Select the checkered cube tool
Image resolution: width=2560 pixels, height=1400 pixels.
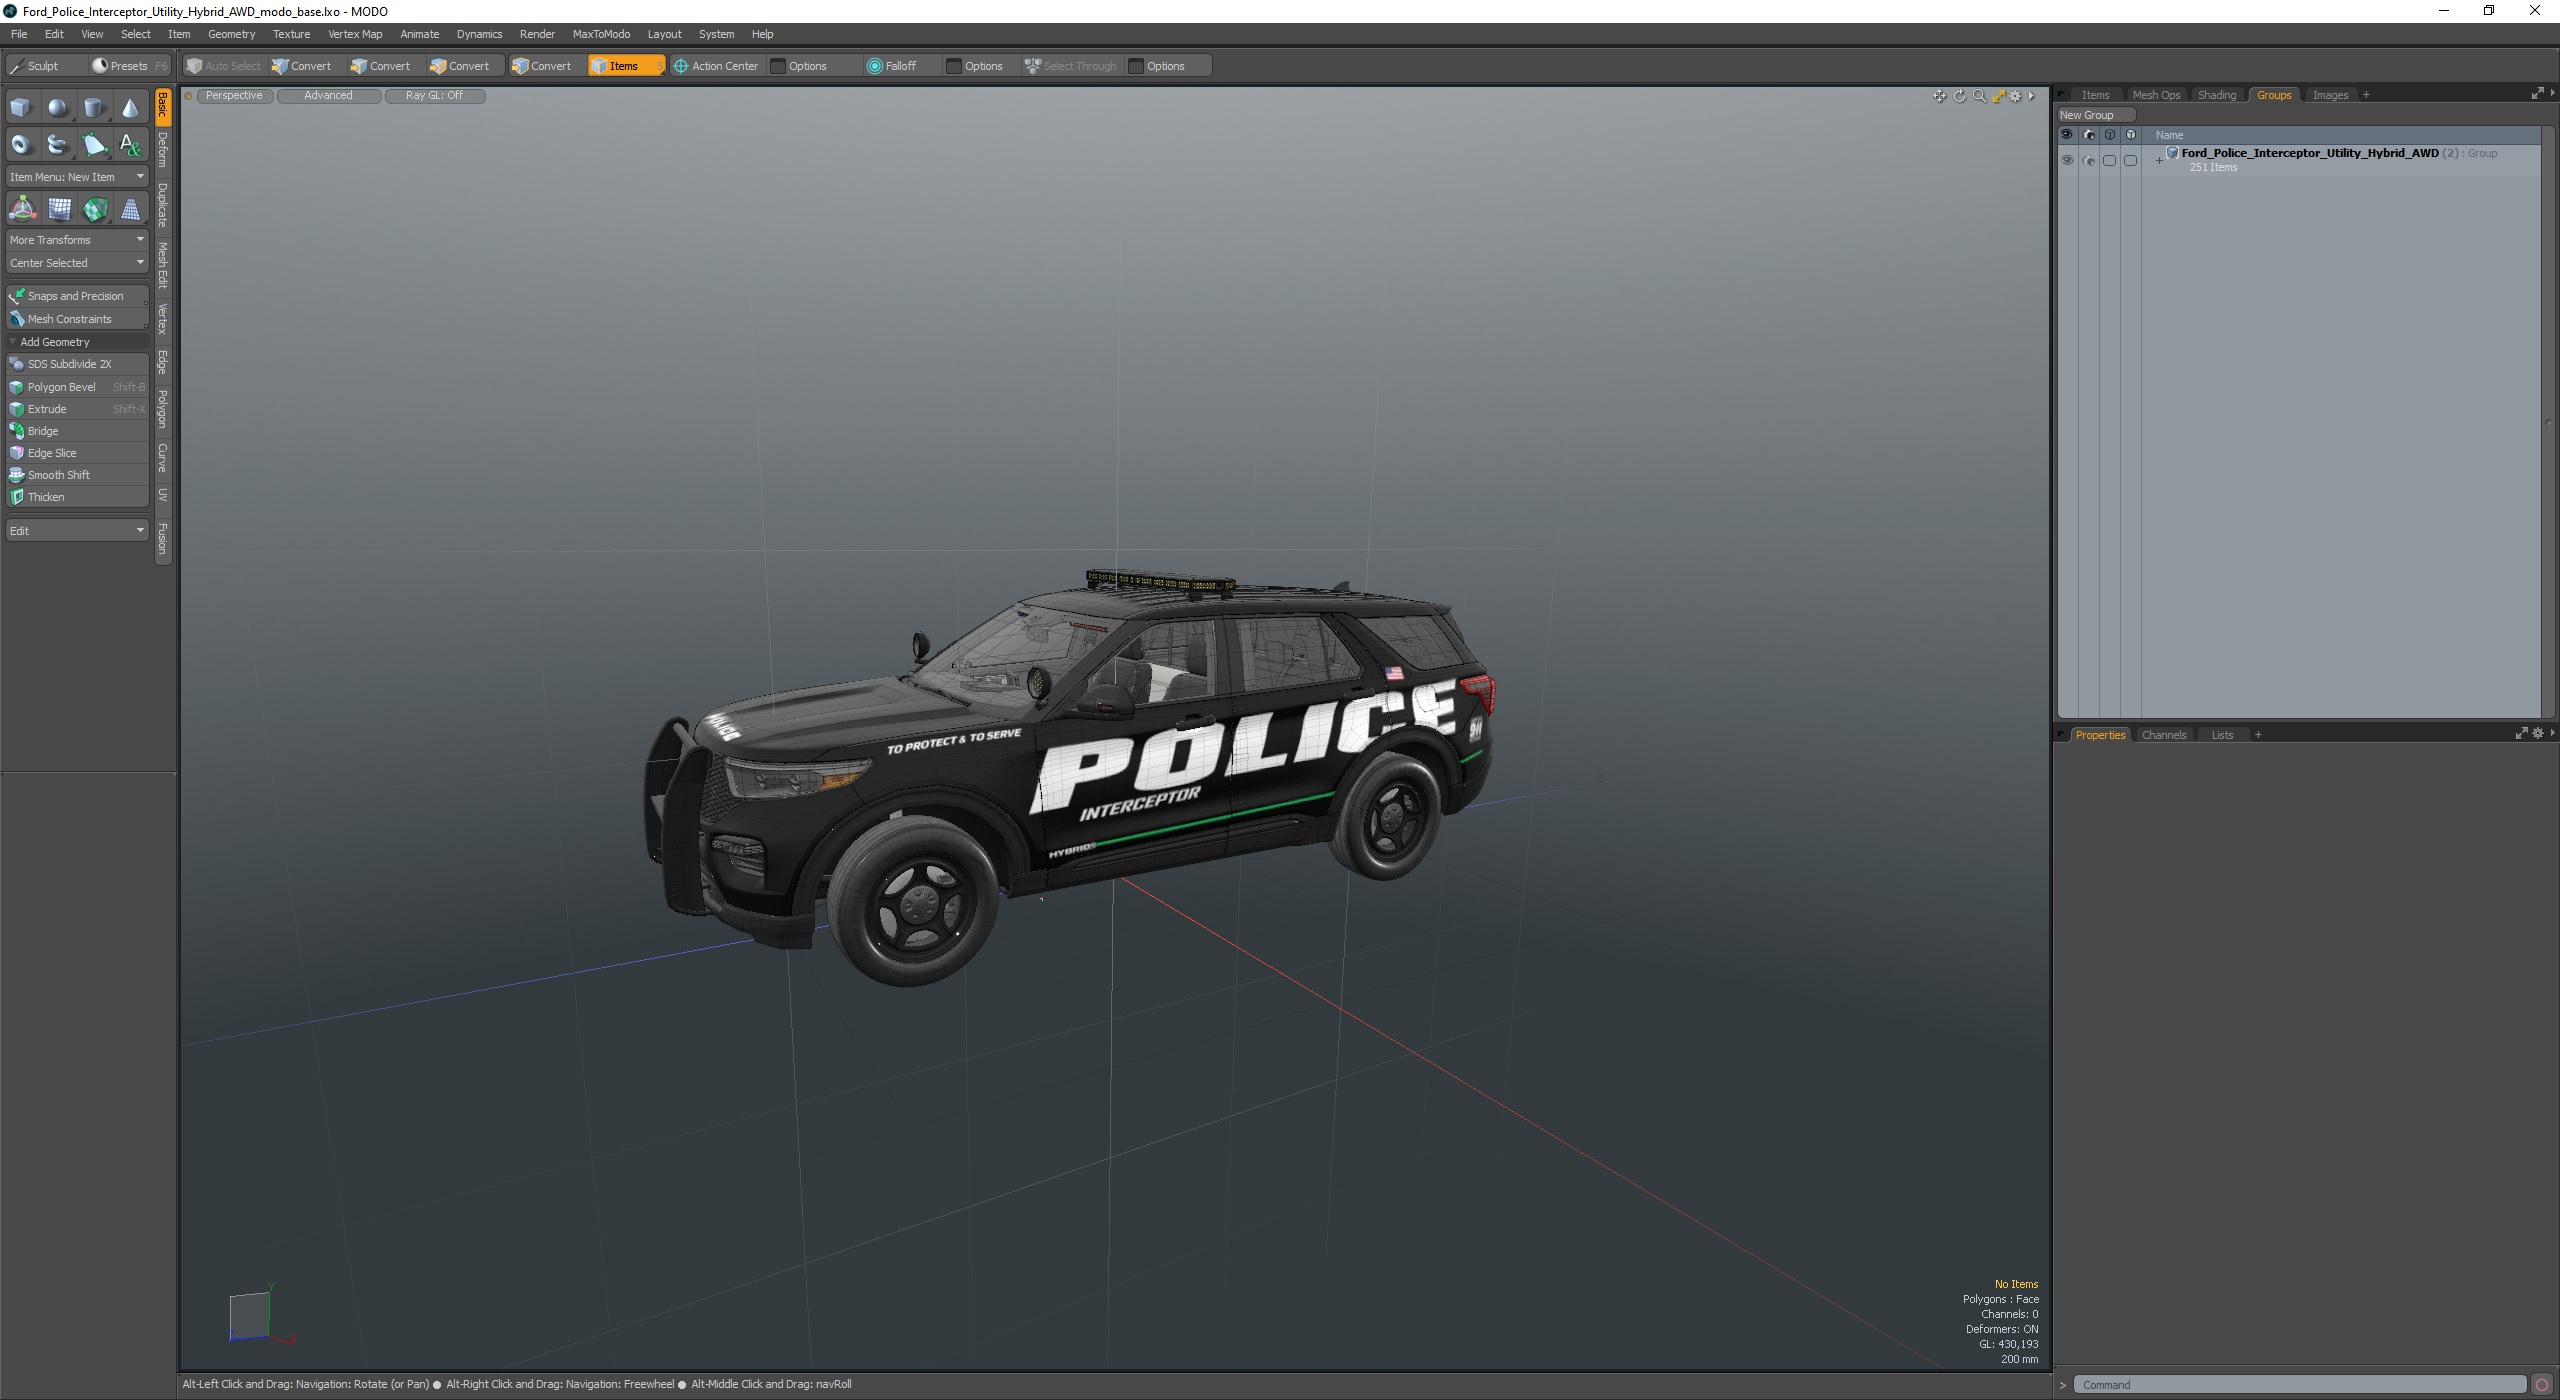click(x=95, y=209)
